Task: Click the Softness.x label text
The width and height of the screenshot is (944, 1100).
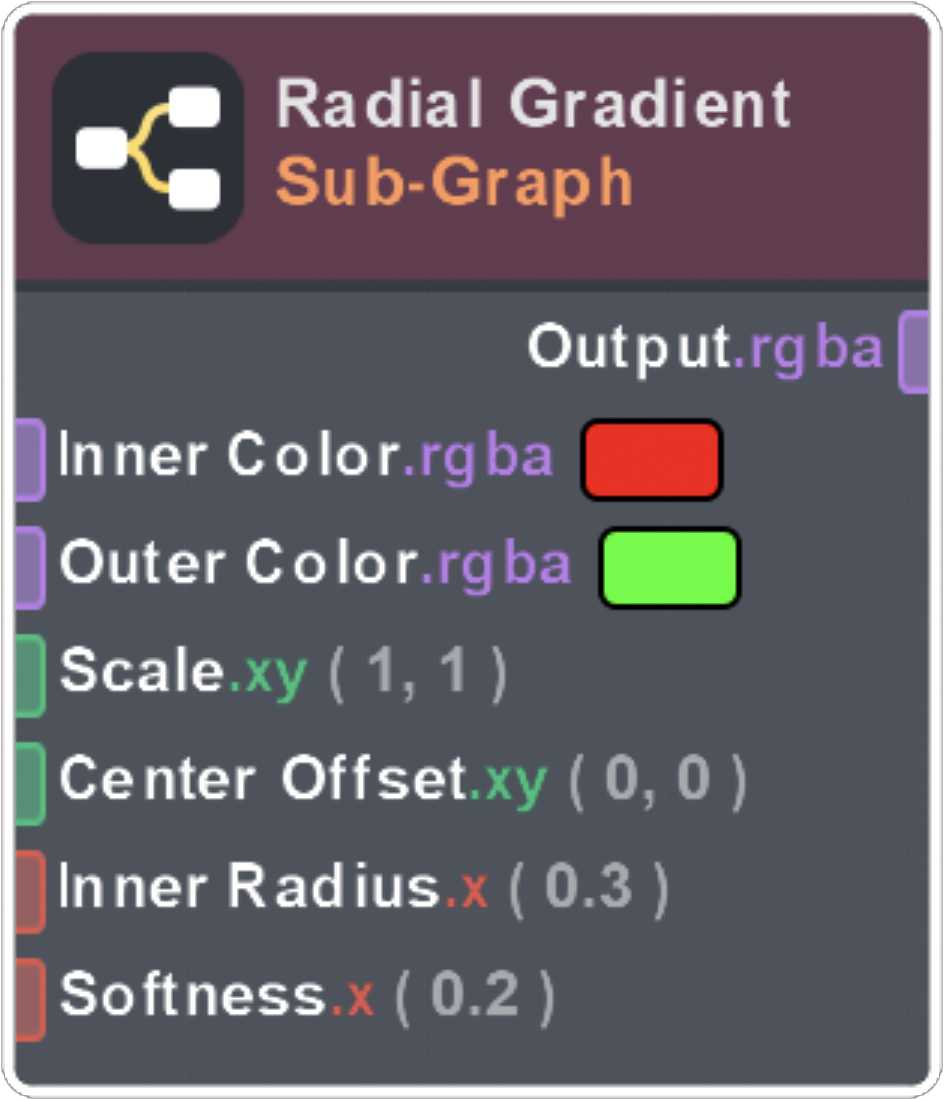Action: [x=217, y=996]
